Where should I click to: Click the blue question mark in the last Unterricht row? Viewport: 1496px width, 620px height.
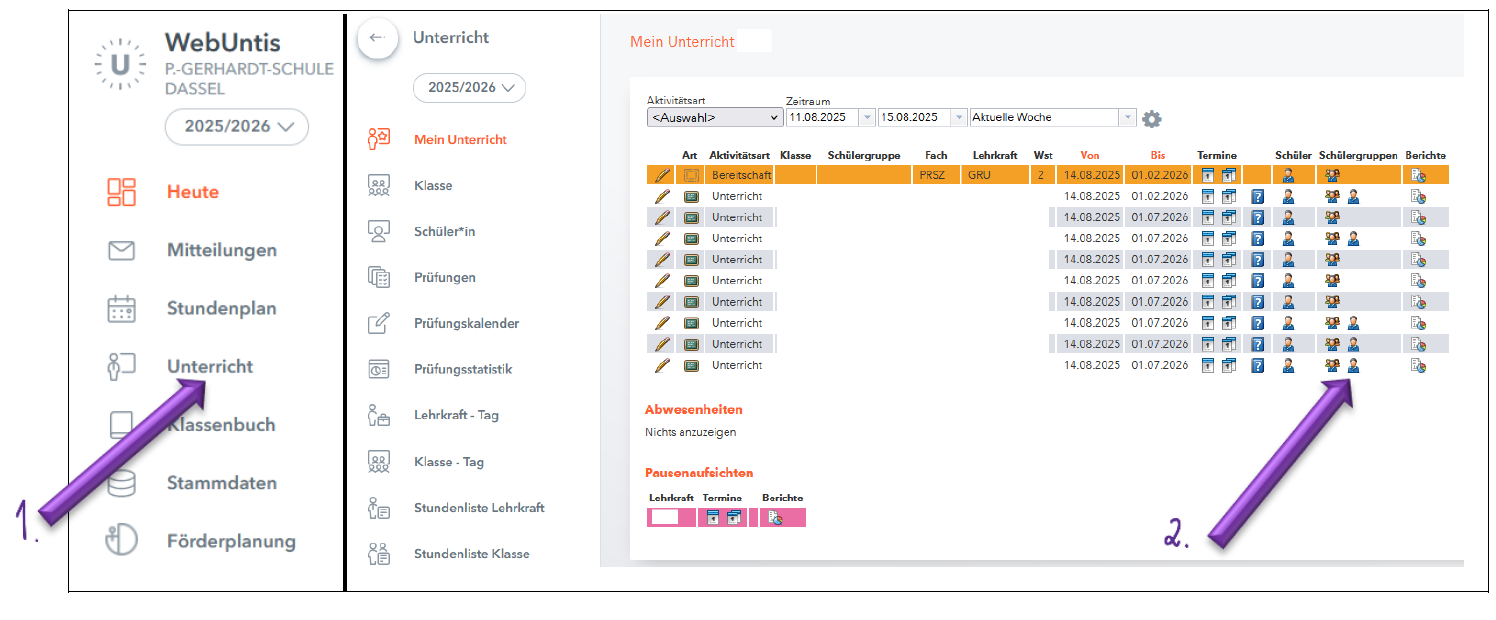pos(1258,366)
